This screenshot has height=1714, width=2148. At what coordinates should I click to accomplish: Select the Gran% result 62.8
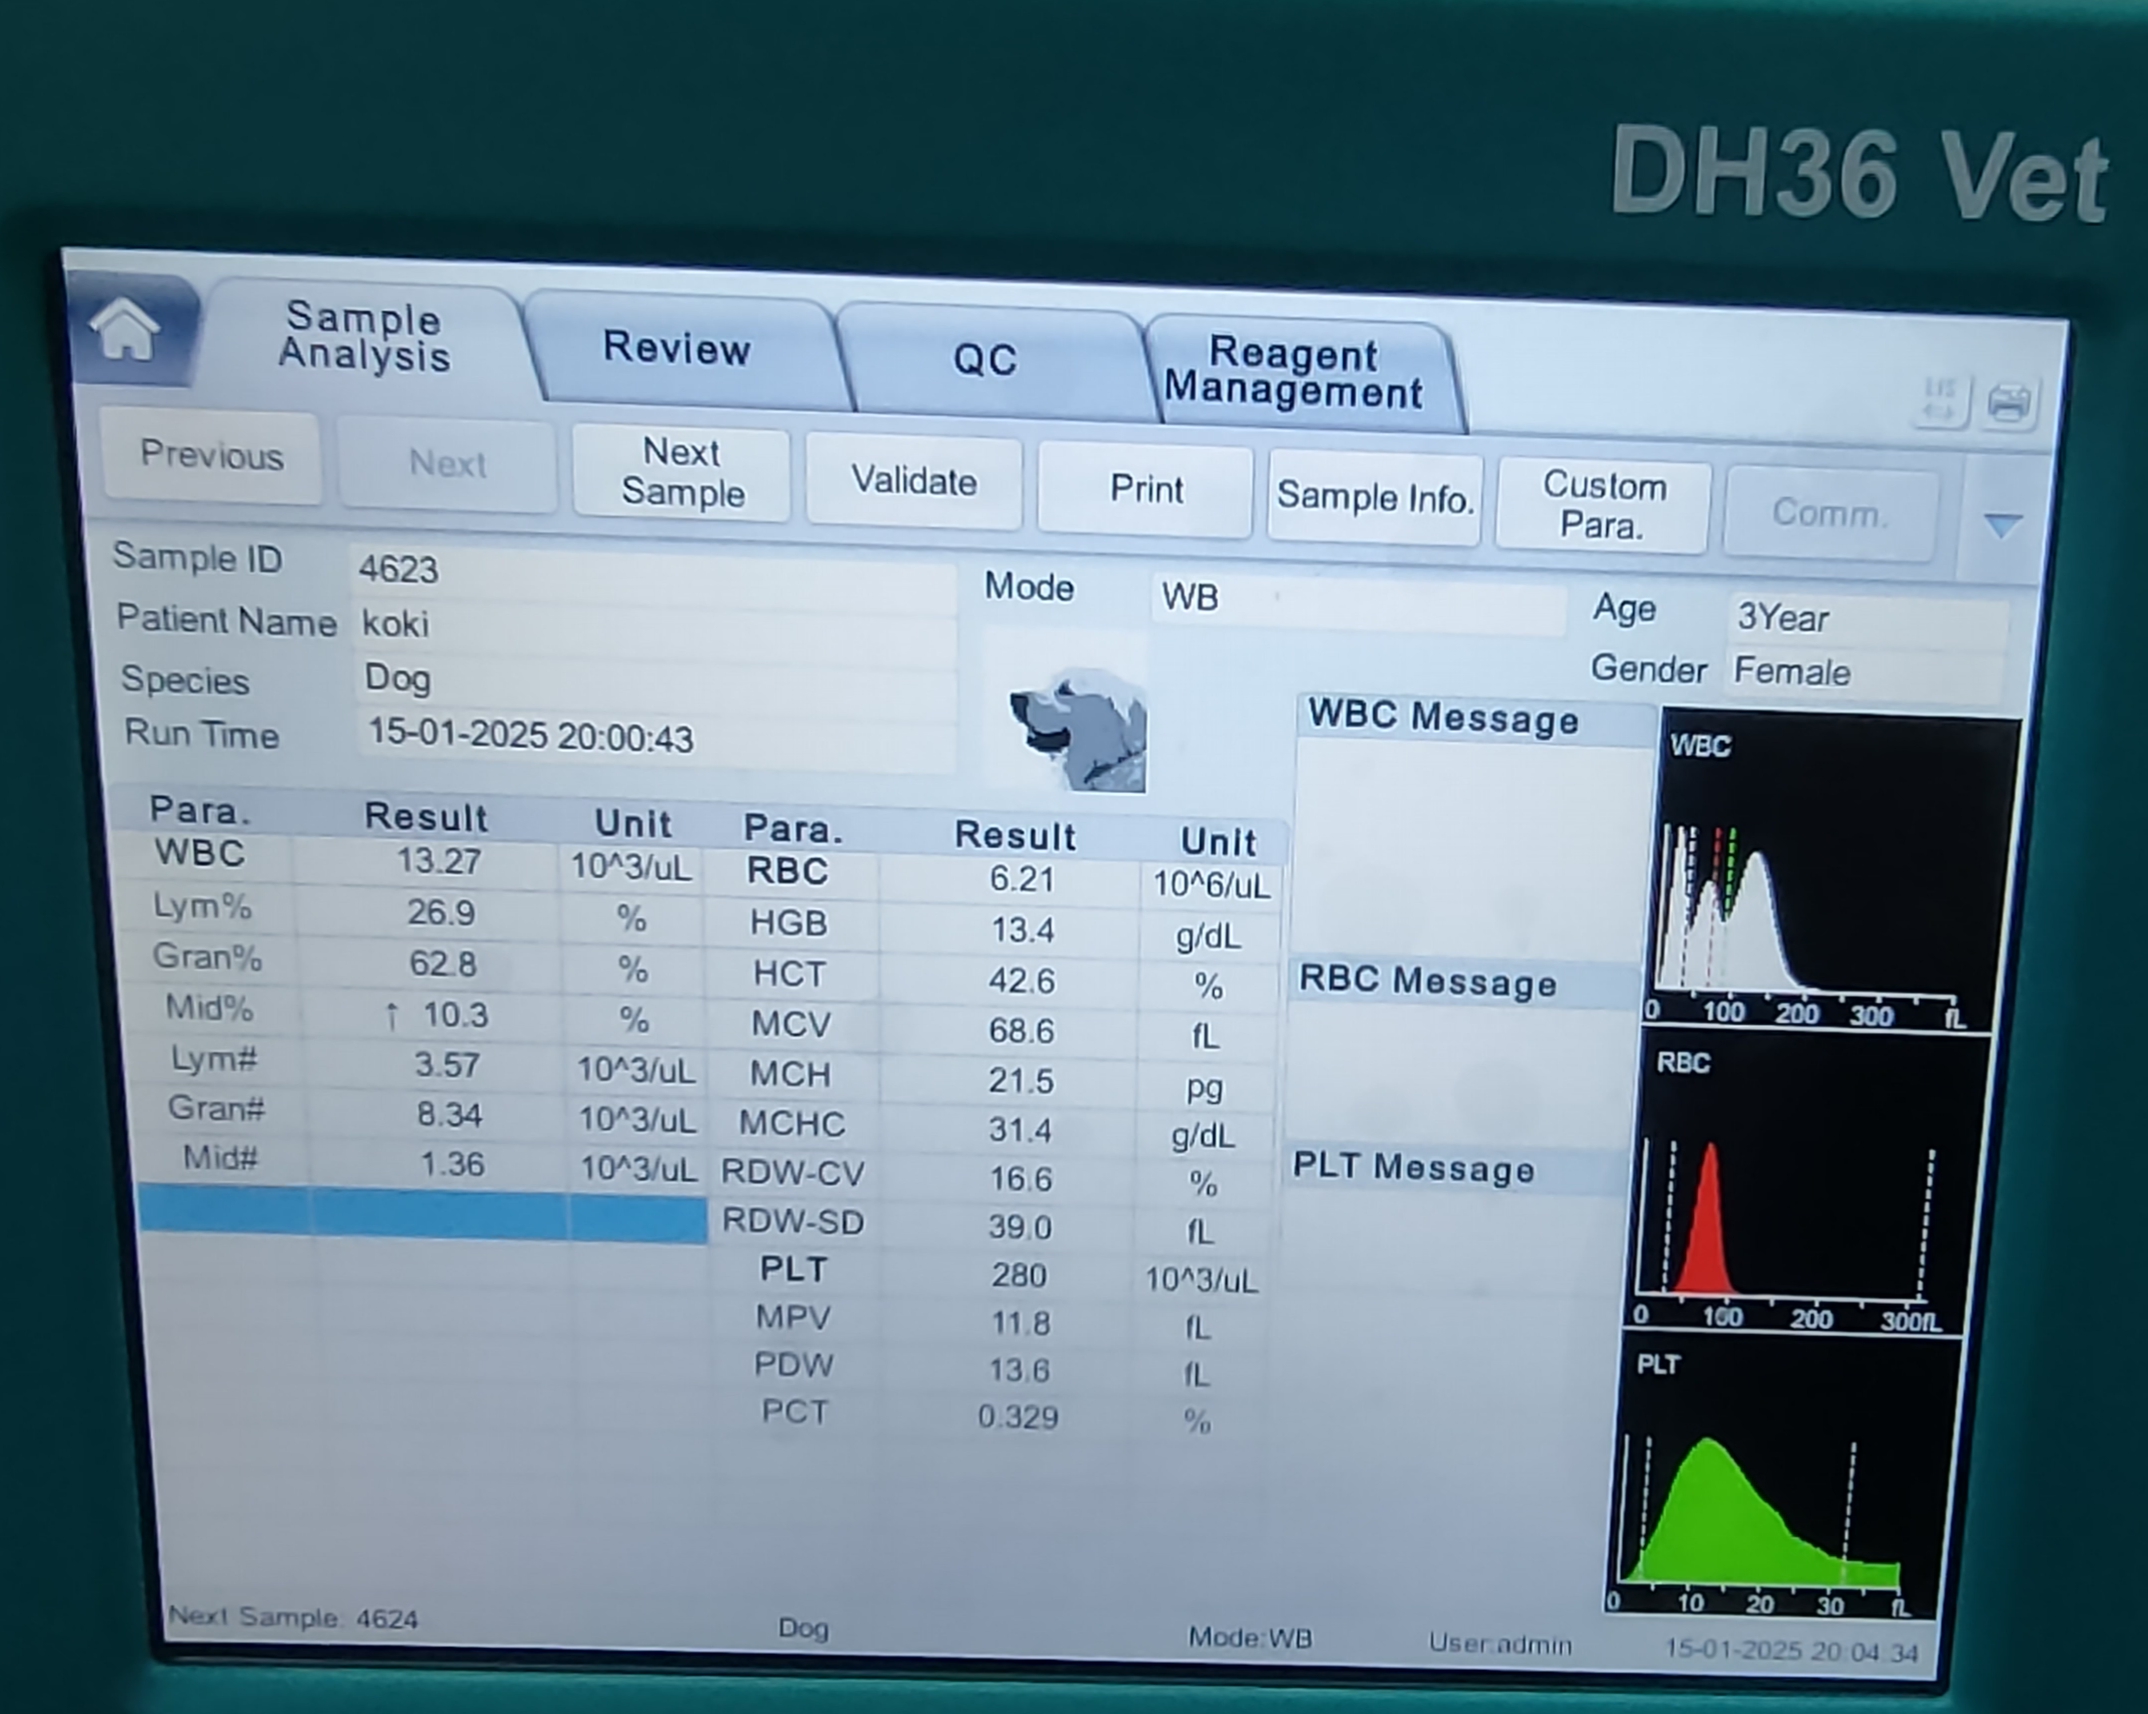tap(443, 964)
